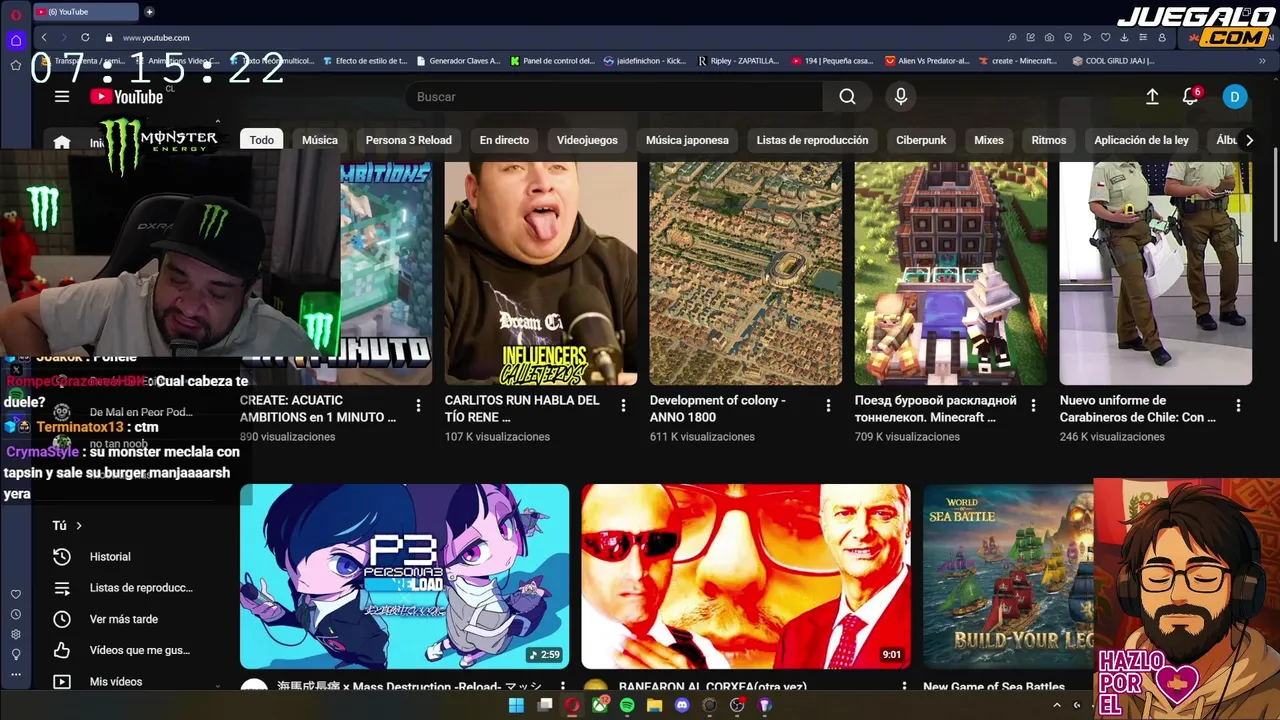Select the Todo filter chip
1280x720 pixels.
(262, 140)
